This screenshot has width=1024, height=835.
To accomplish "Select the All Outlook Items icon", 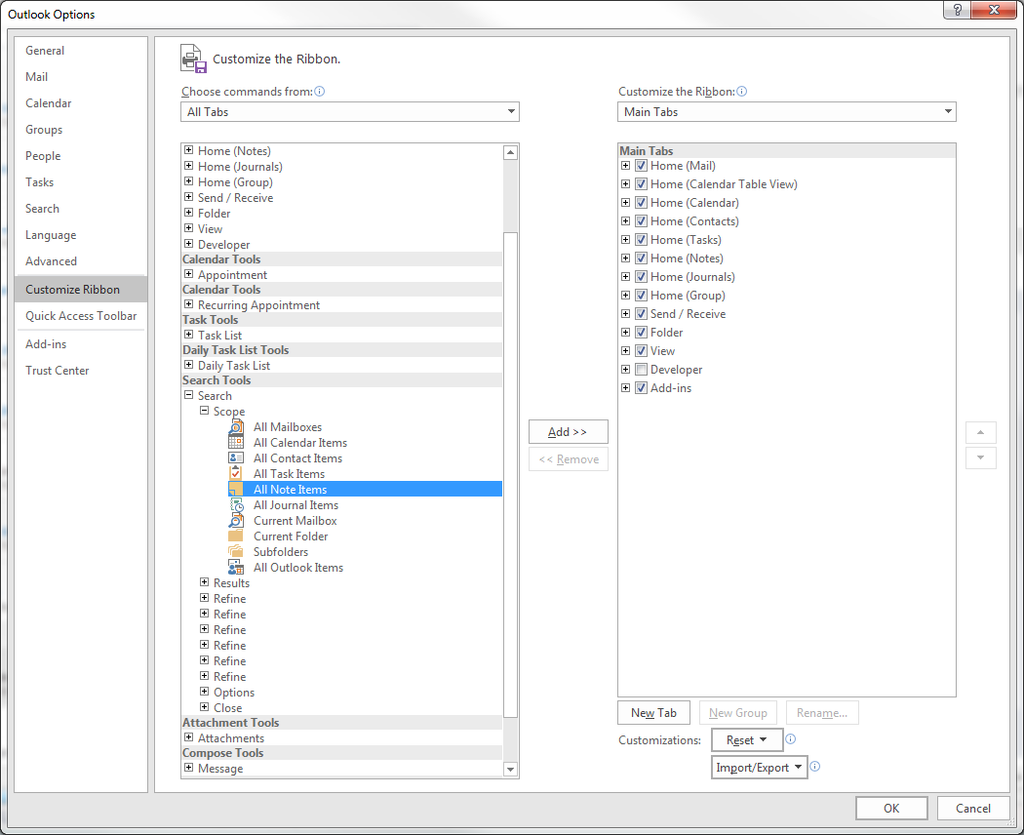I will (x=236, y=567).
